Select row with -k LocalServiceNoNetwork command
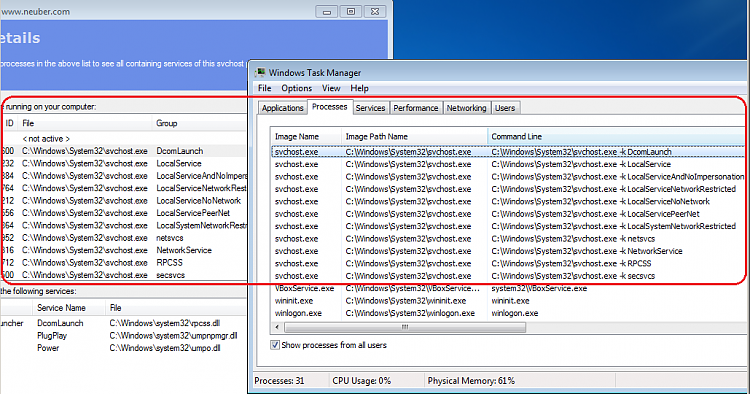 pyautogui.click(x=508, y=201)
